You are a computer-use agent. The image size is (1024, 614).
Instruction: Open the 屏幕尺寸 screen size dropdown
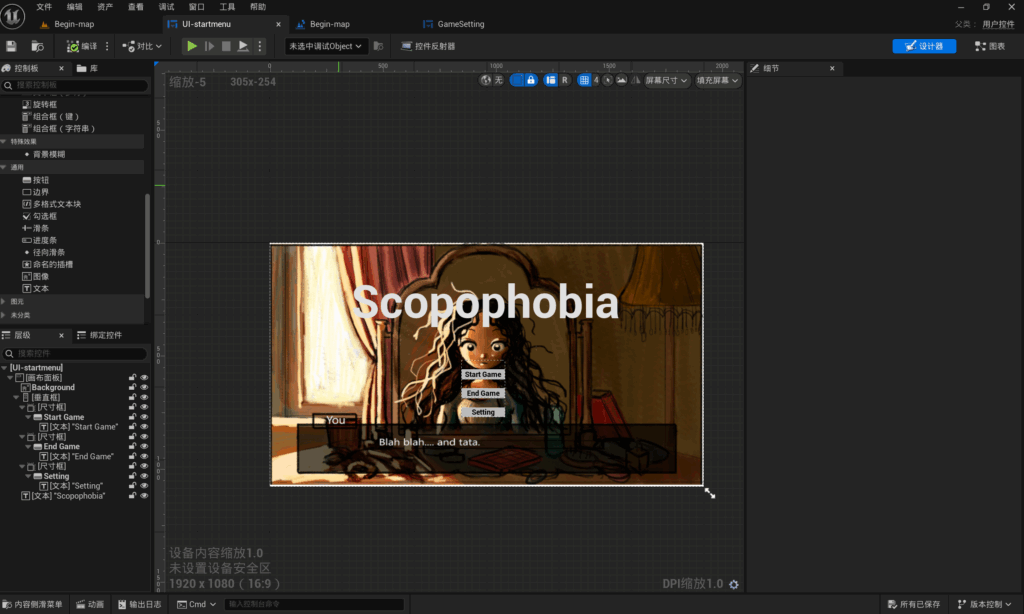coord(666,80)
